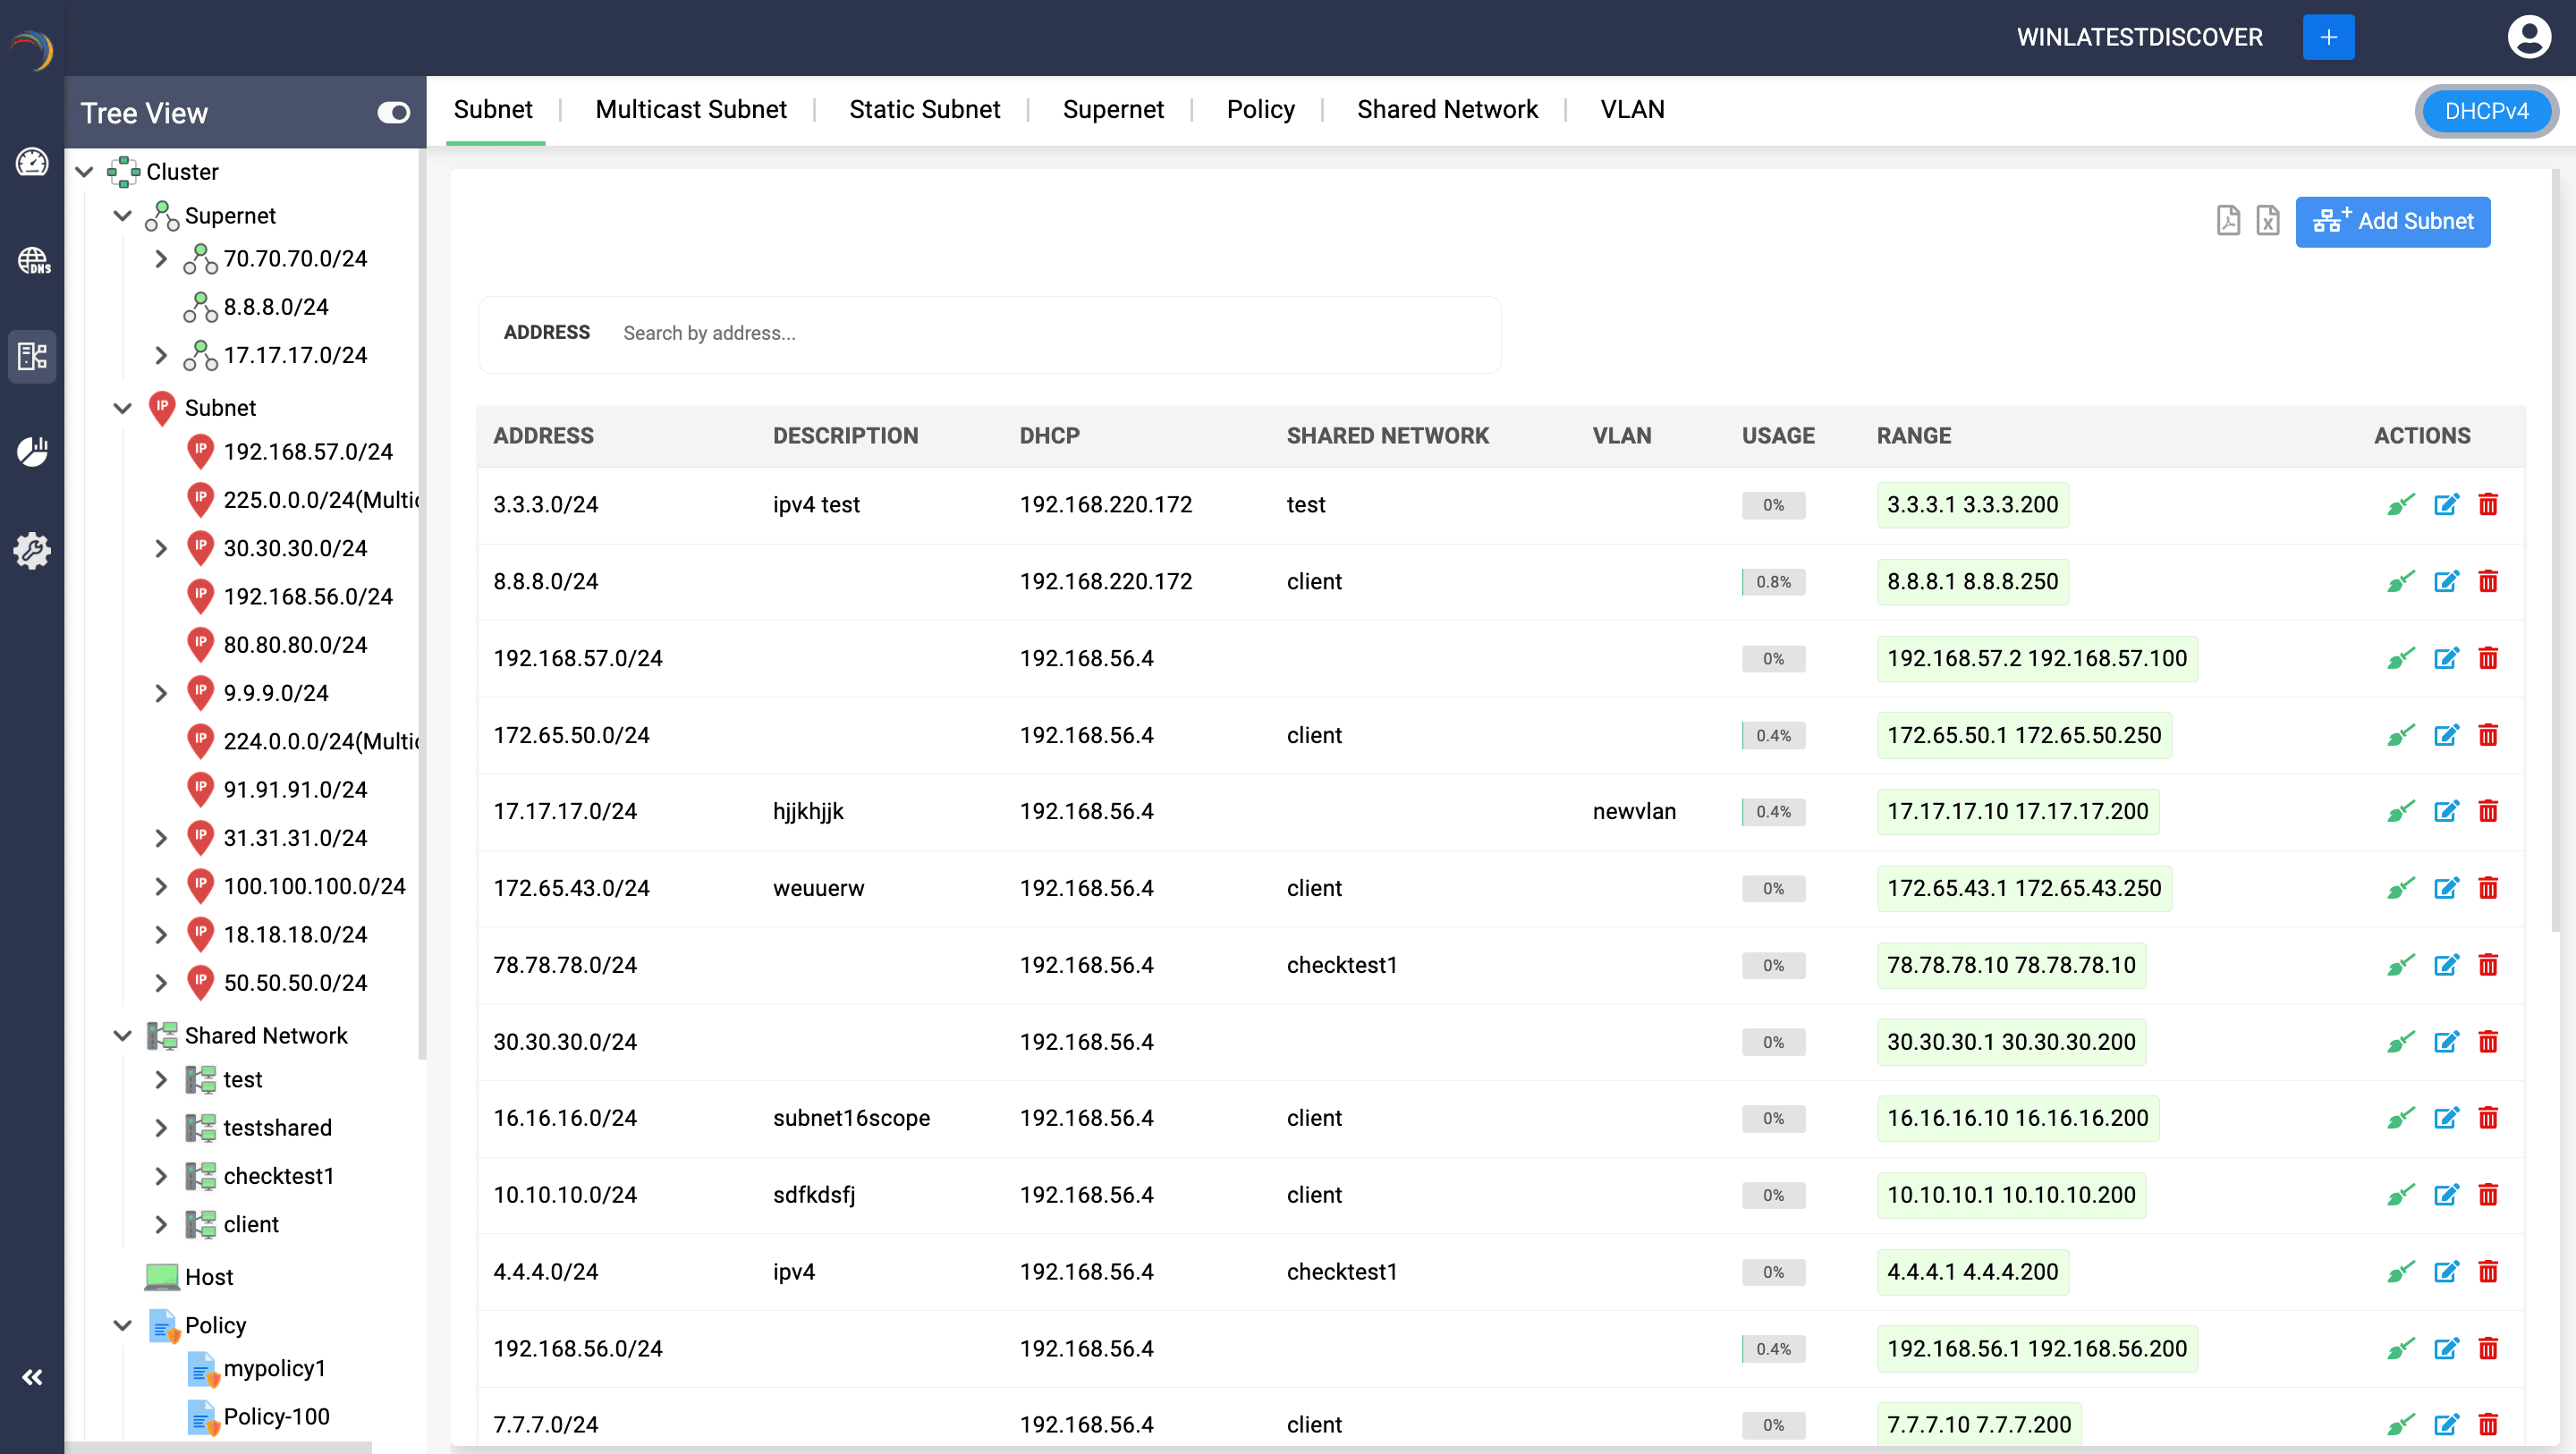
Task: Delete the 3.3.3.0/24 subnet row
Action: (2488, 505)
